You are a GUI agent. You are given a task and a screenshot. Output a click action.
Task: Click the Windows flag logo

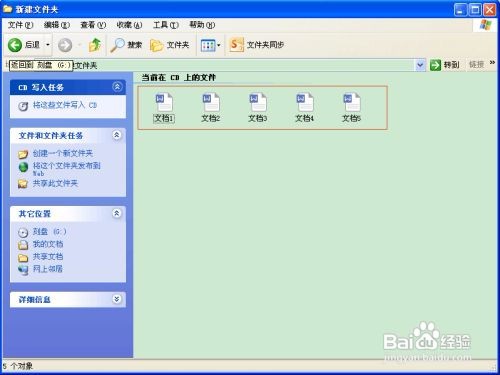pyautogui.click(x=485, y=25)
